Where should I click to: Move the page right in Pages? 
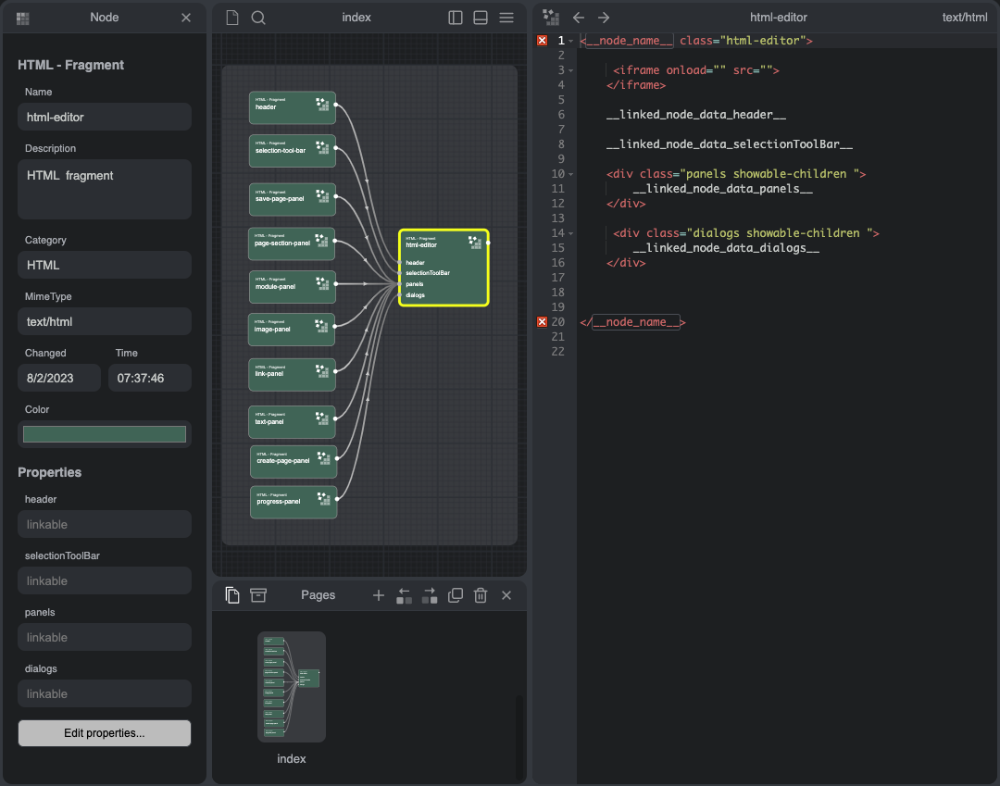coord(429,595)
